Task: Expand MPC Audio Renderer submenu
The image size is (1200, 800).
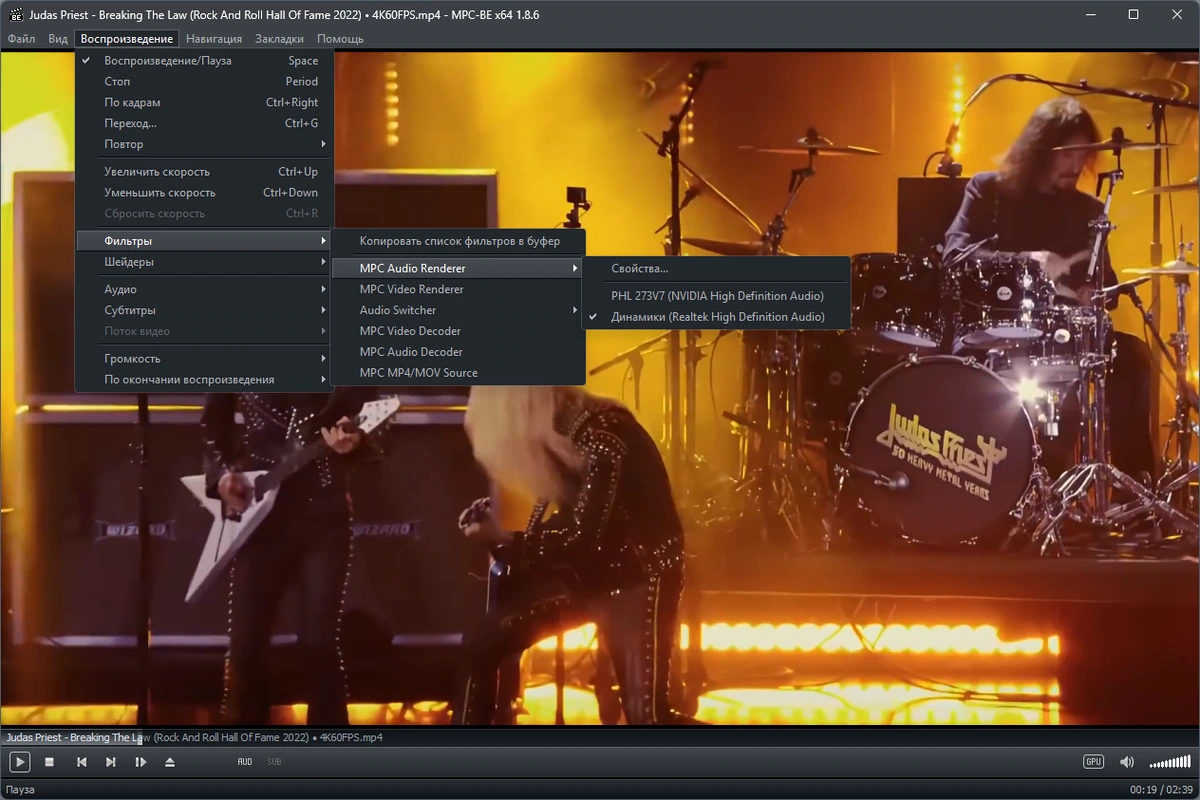Action: pos(458,268)
